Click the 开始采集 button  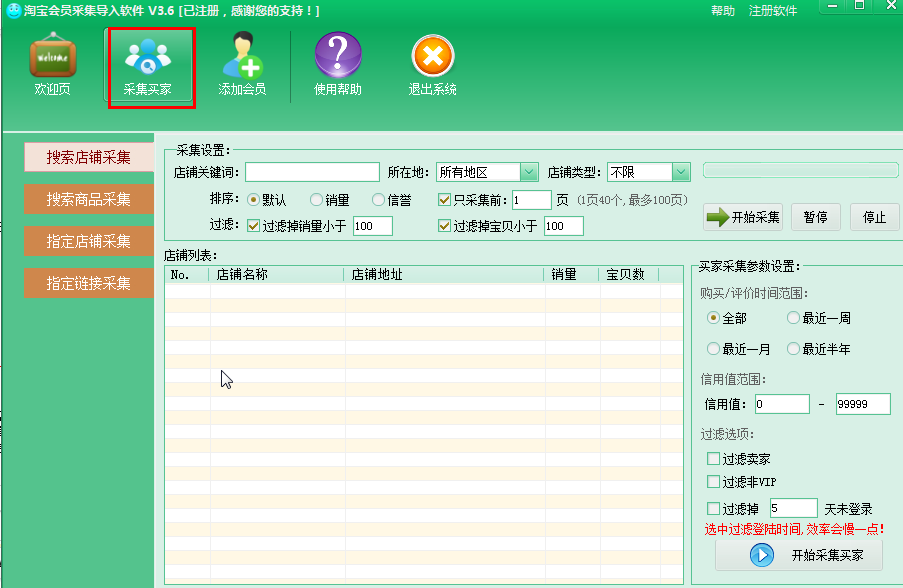pyautogui.click(x=743, y=217)
